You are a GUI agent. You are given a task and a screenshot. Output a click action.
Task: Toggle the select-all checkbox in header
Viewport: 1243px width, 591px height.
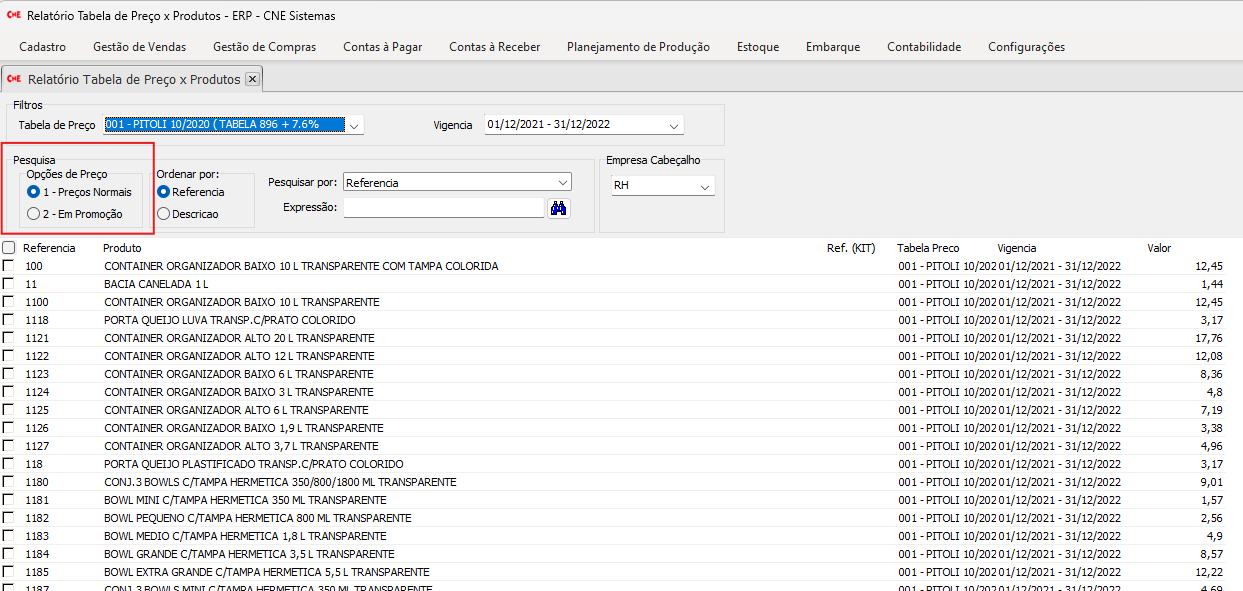[x=9, y=248]
